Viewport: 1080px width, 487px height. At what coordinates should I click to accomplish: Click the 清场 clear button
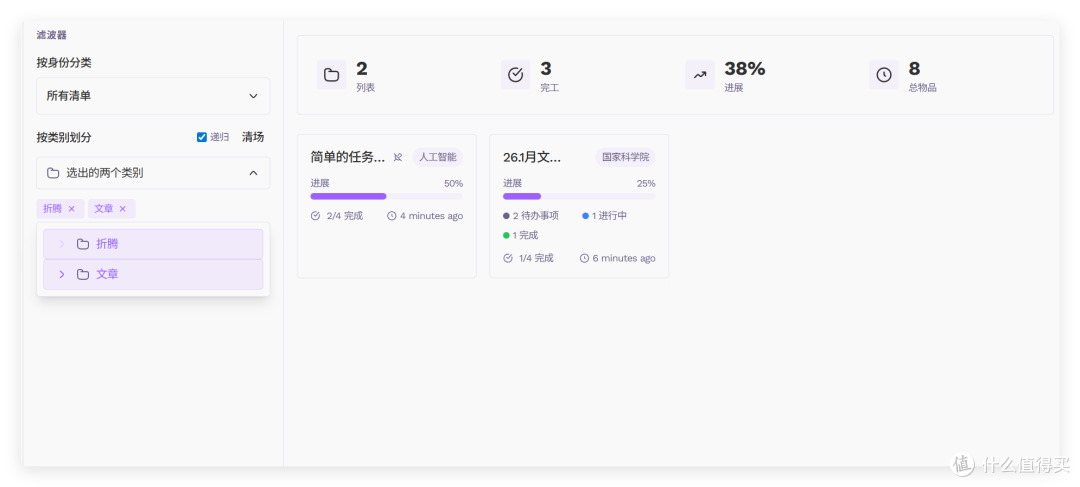[253, 137]
